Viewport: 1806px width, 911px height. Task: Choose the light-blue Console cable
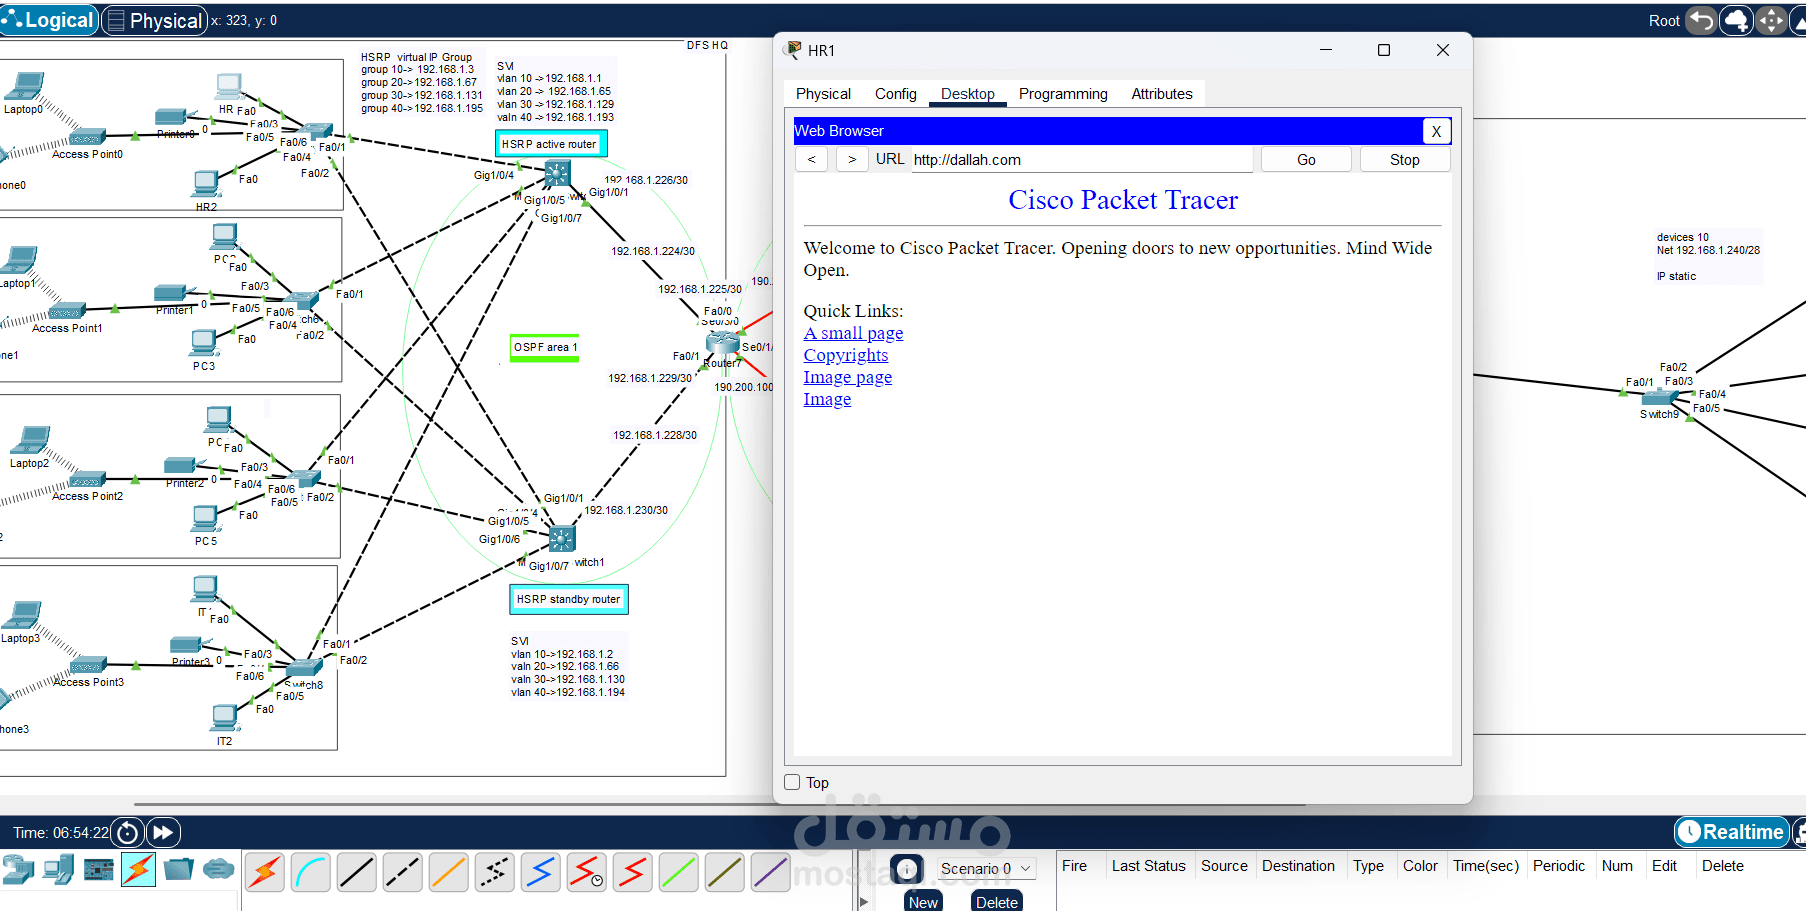(311, 873)
